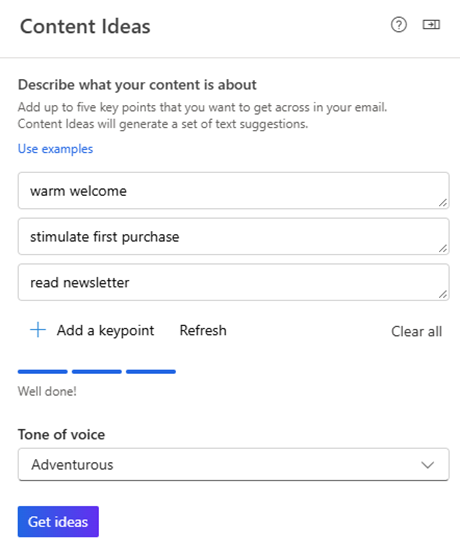Click the resize handle of stimulate first purchase field
The height and width of the screenshot is (556, 460).
click(443, 248)
